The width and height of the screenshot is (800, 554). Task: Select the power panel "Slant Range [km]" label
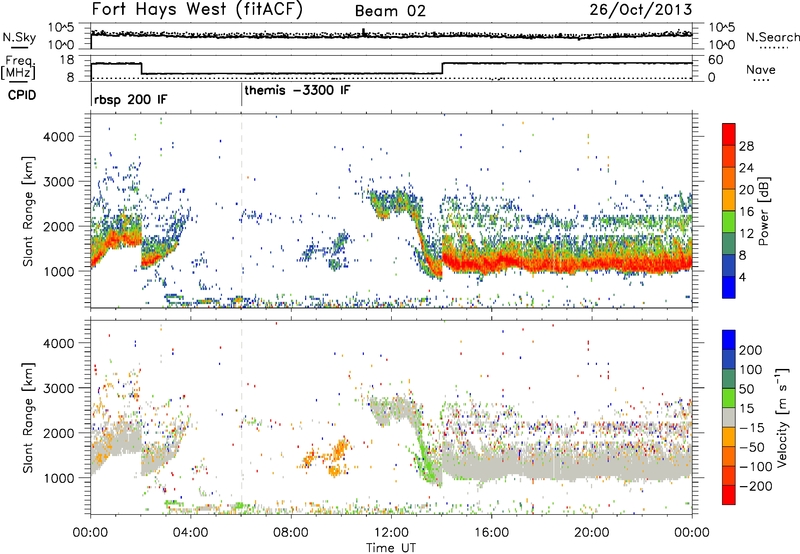[28, 211]
